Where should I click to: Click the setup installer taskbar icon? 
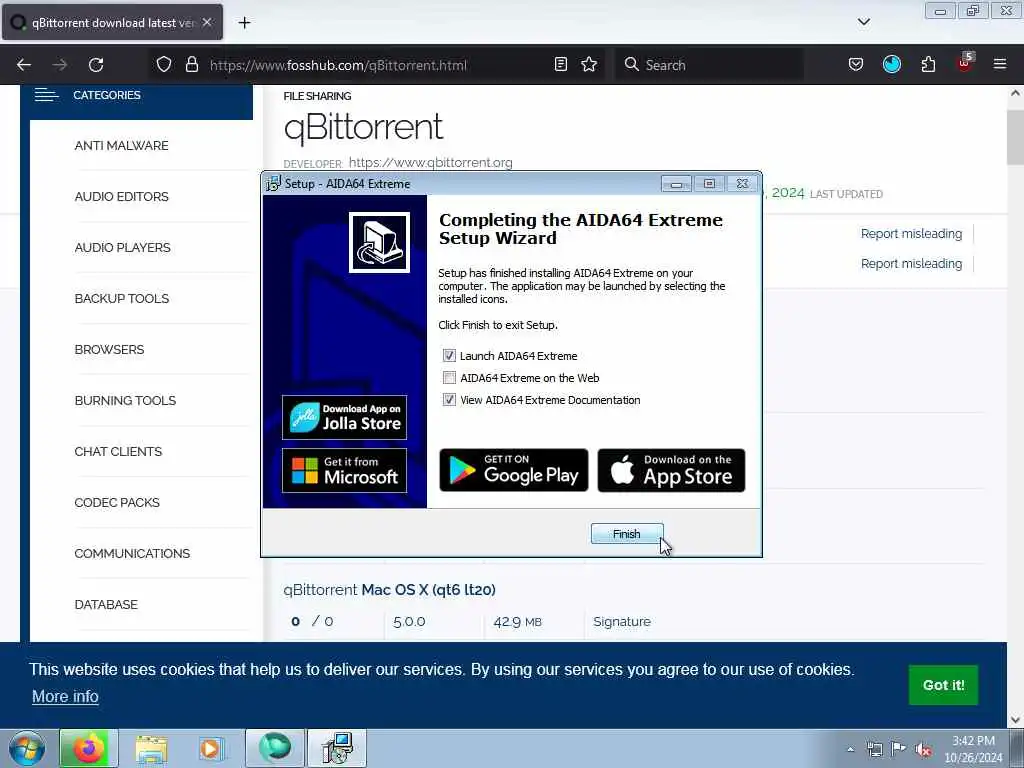[x=338, y=748]
